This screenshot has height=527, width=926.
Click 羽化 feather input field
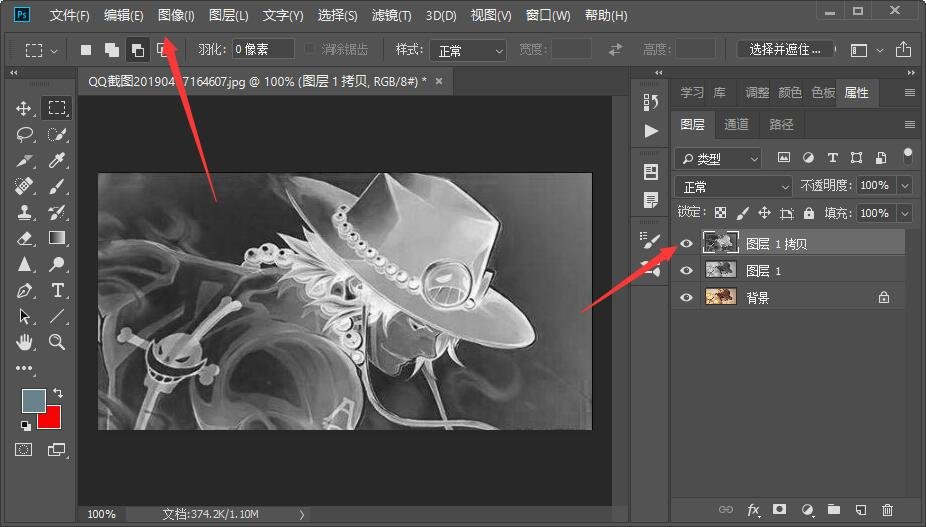tap(263, 49)
